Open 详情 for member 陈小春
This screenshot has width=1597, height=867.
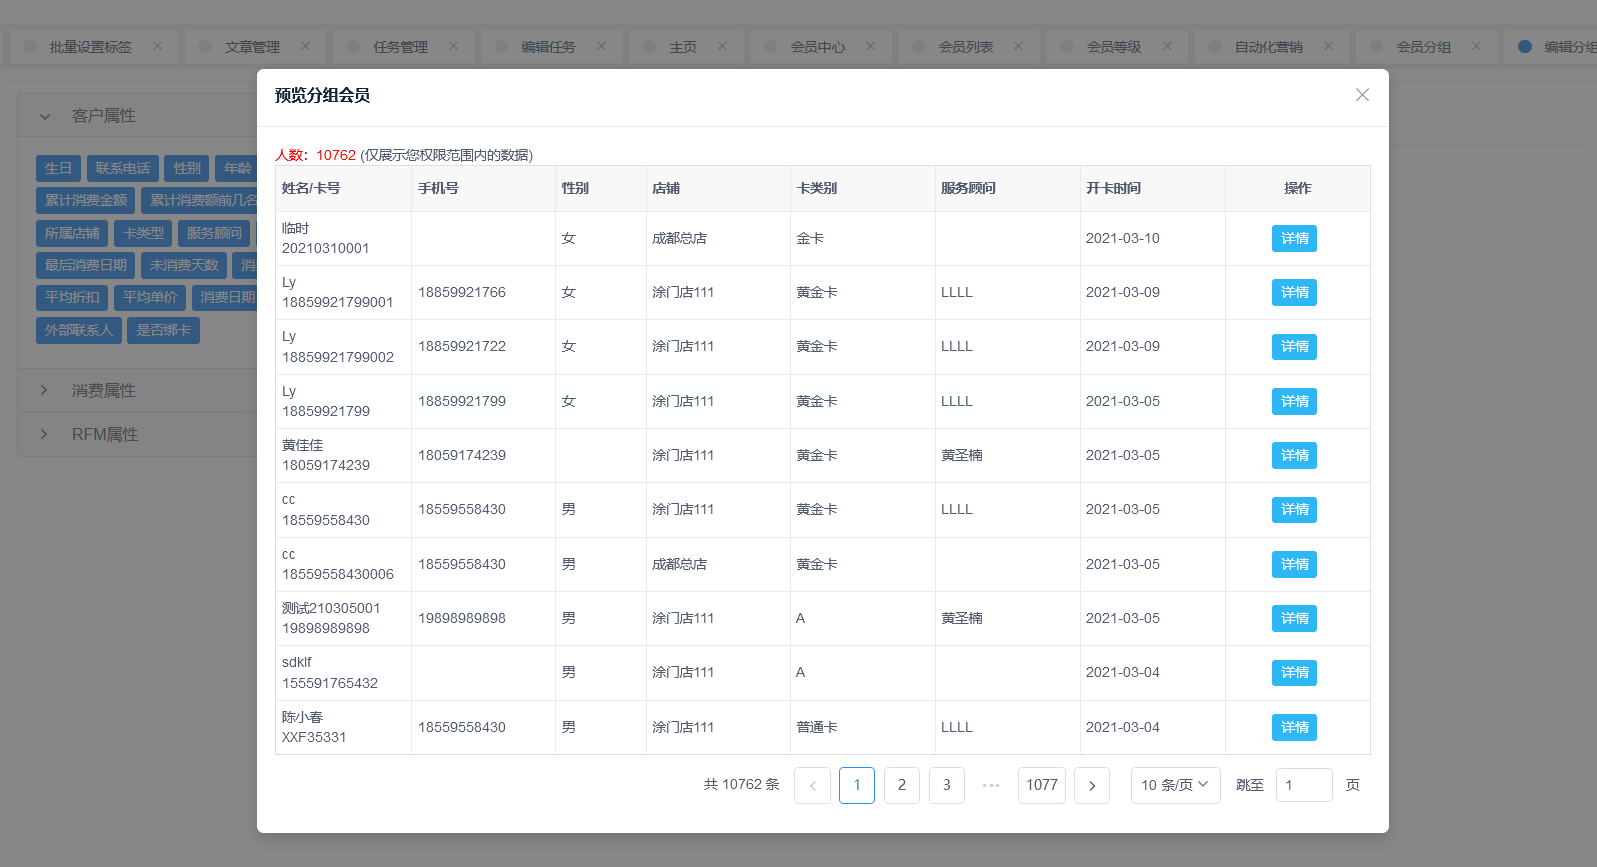pyautogui.click(x=1294, y=728)
